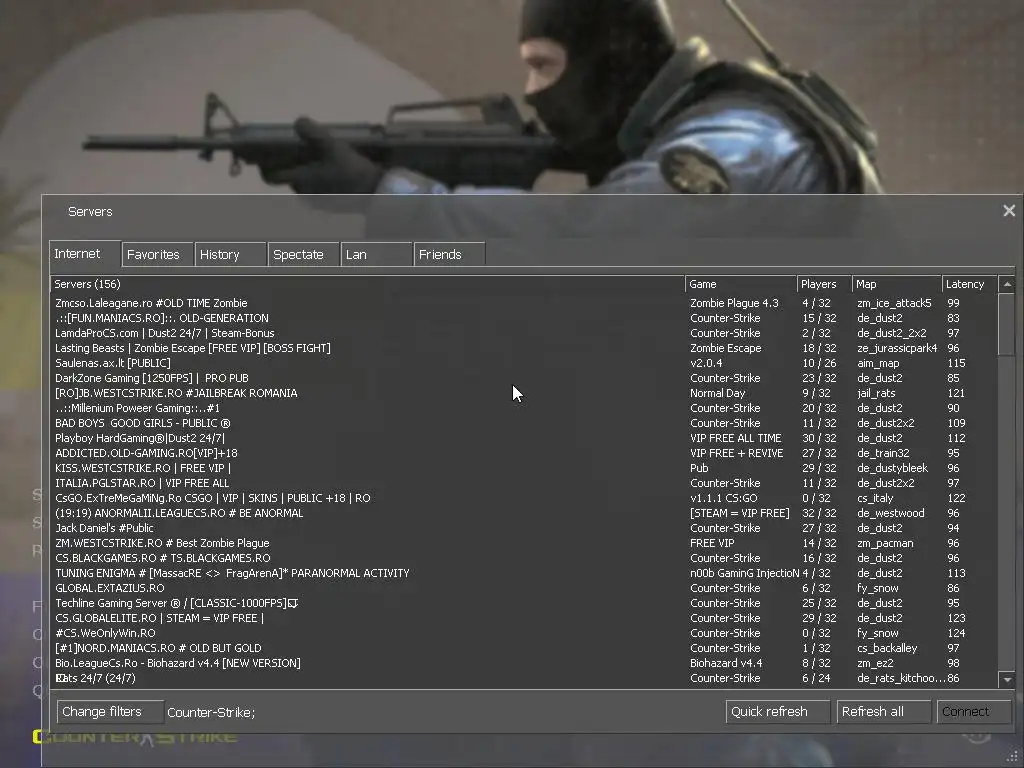This screenshot has height=768, width=1024.
Task: Click the de_westwood map cell
Action: [891, 513]
